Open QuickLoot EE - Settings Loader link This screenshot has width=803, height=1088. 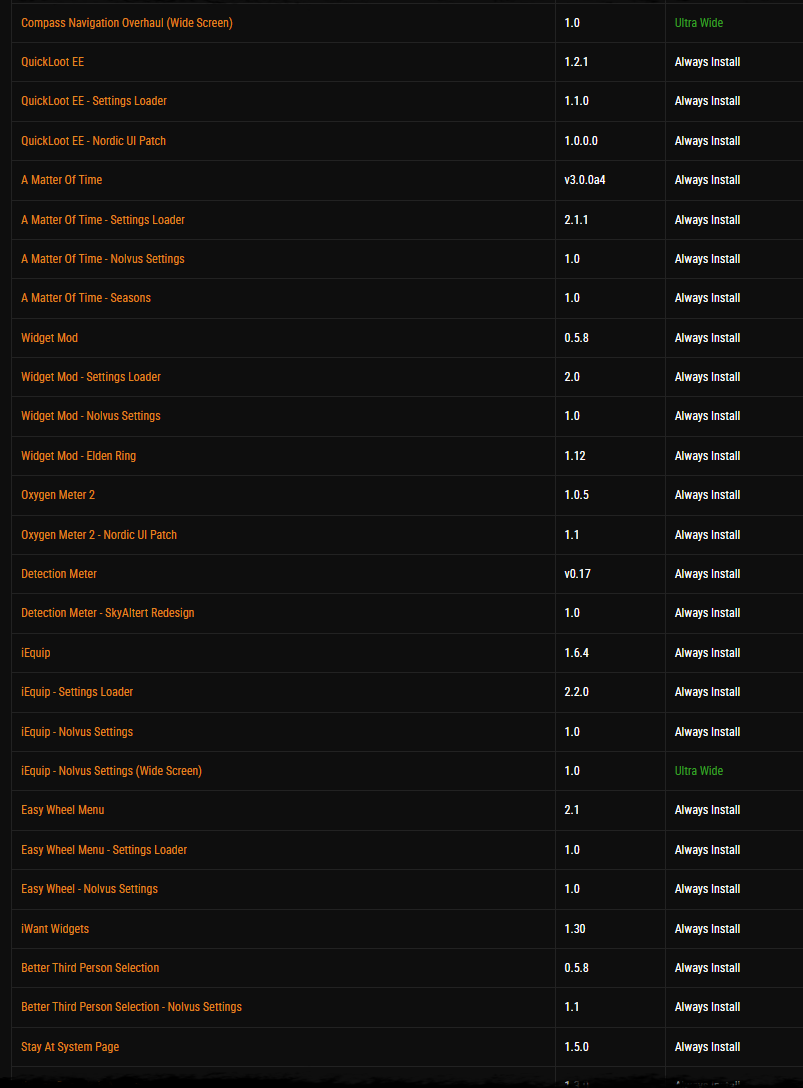pos(94,101)
